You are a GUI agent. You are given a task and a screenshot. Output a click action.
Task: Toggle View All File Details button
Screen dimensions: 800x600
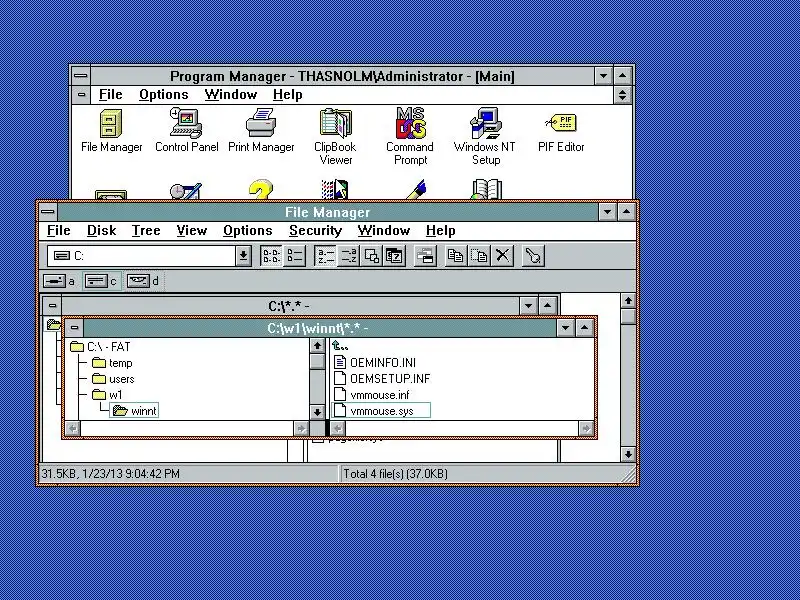tap(294, 256)
